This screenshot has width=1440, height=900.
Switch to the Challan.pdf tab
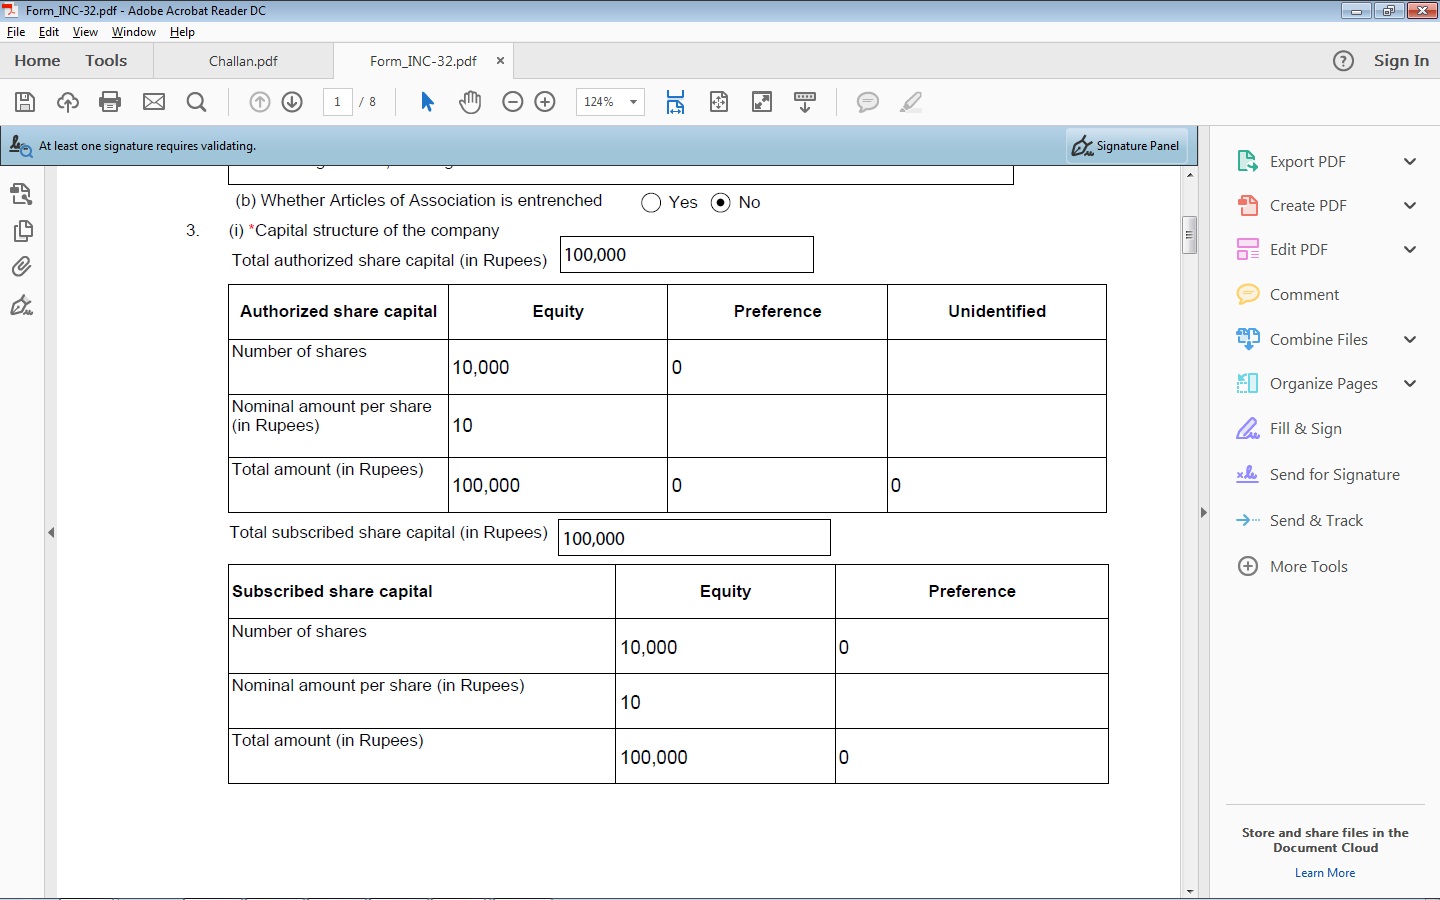point(243,61)
